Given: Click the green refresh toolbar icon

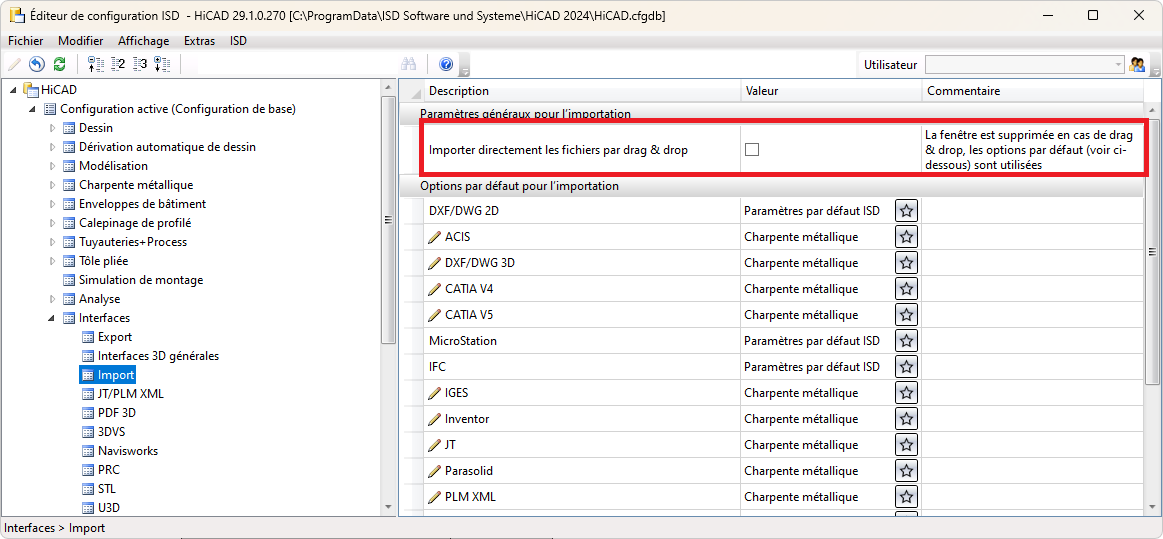Looking at the screenshot, I should click(x=59, y=65).
